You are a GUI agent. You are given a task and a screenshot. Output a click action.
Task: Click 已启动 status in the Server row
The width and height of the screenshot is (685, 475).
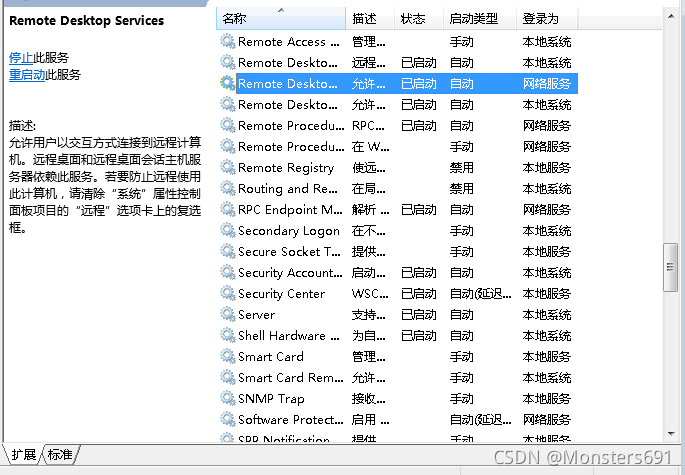pos(419,315)
